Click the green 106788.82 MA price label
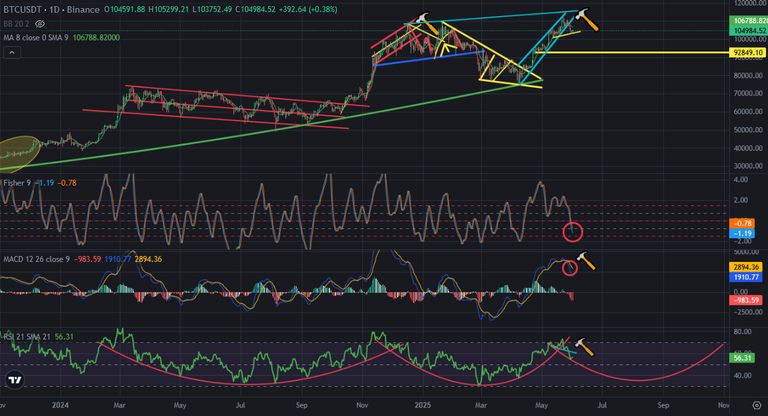Image resolution: width=768 pixels, height=416 pixels. pyautogui.click(x=748, y=21)
